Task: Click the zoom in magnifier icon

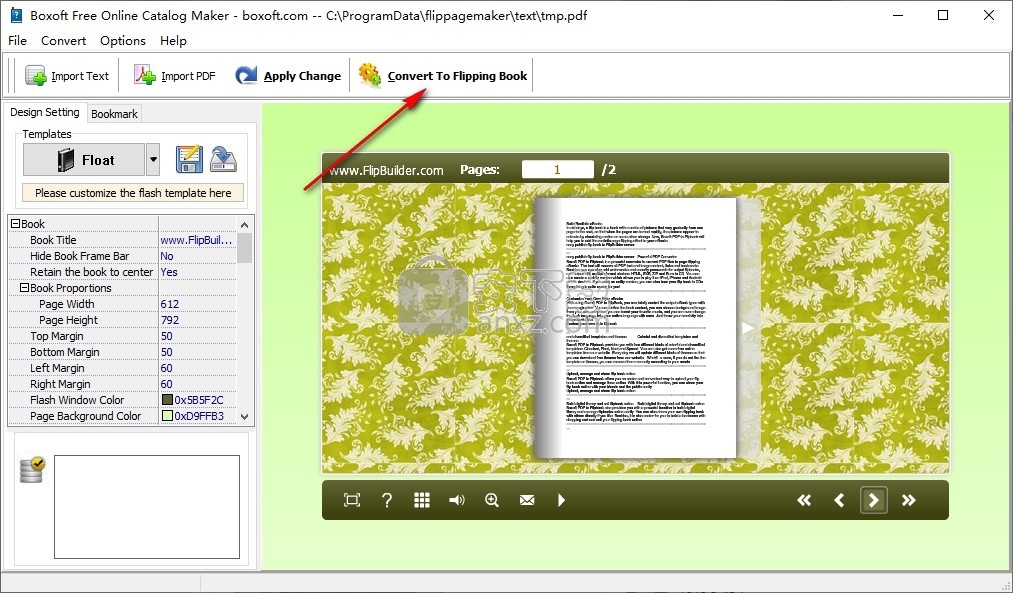Action: click(x=492, y=500)
